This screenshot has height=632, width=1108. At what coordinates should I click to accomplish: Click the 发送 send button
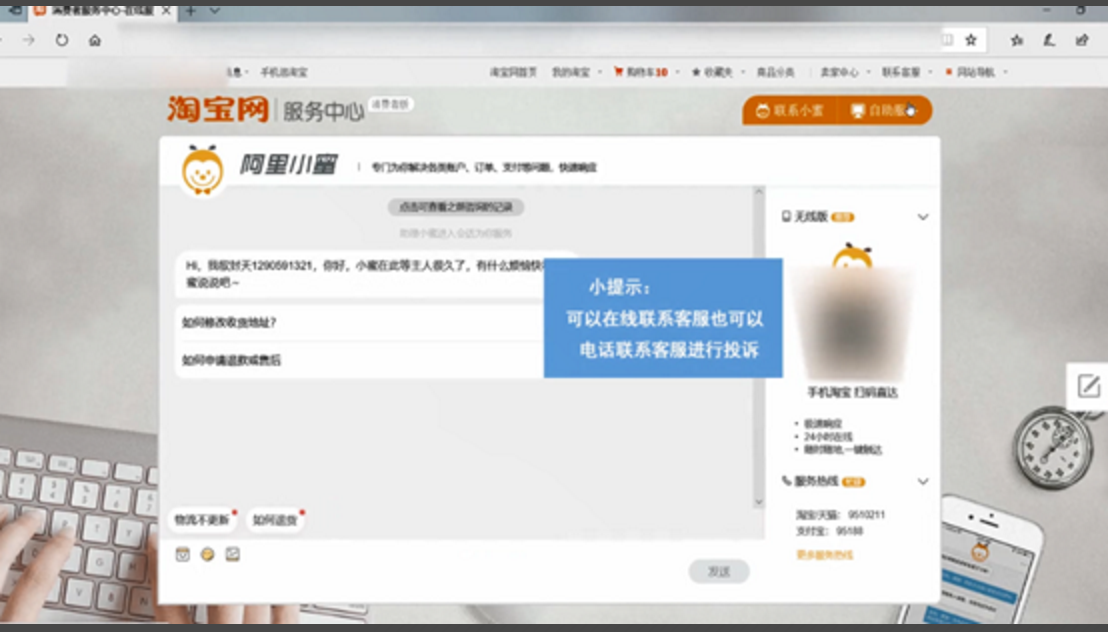pos(719,571)
